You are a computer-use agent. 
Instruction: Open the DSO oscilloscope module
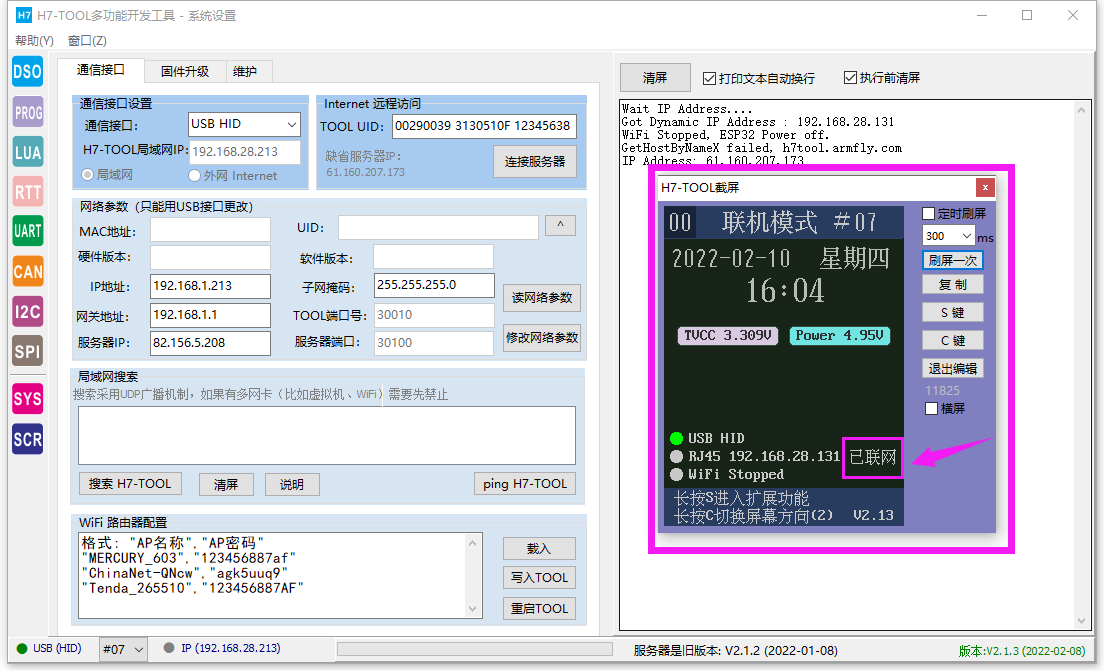tap(27, 72)
